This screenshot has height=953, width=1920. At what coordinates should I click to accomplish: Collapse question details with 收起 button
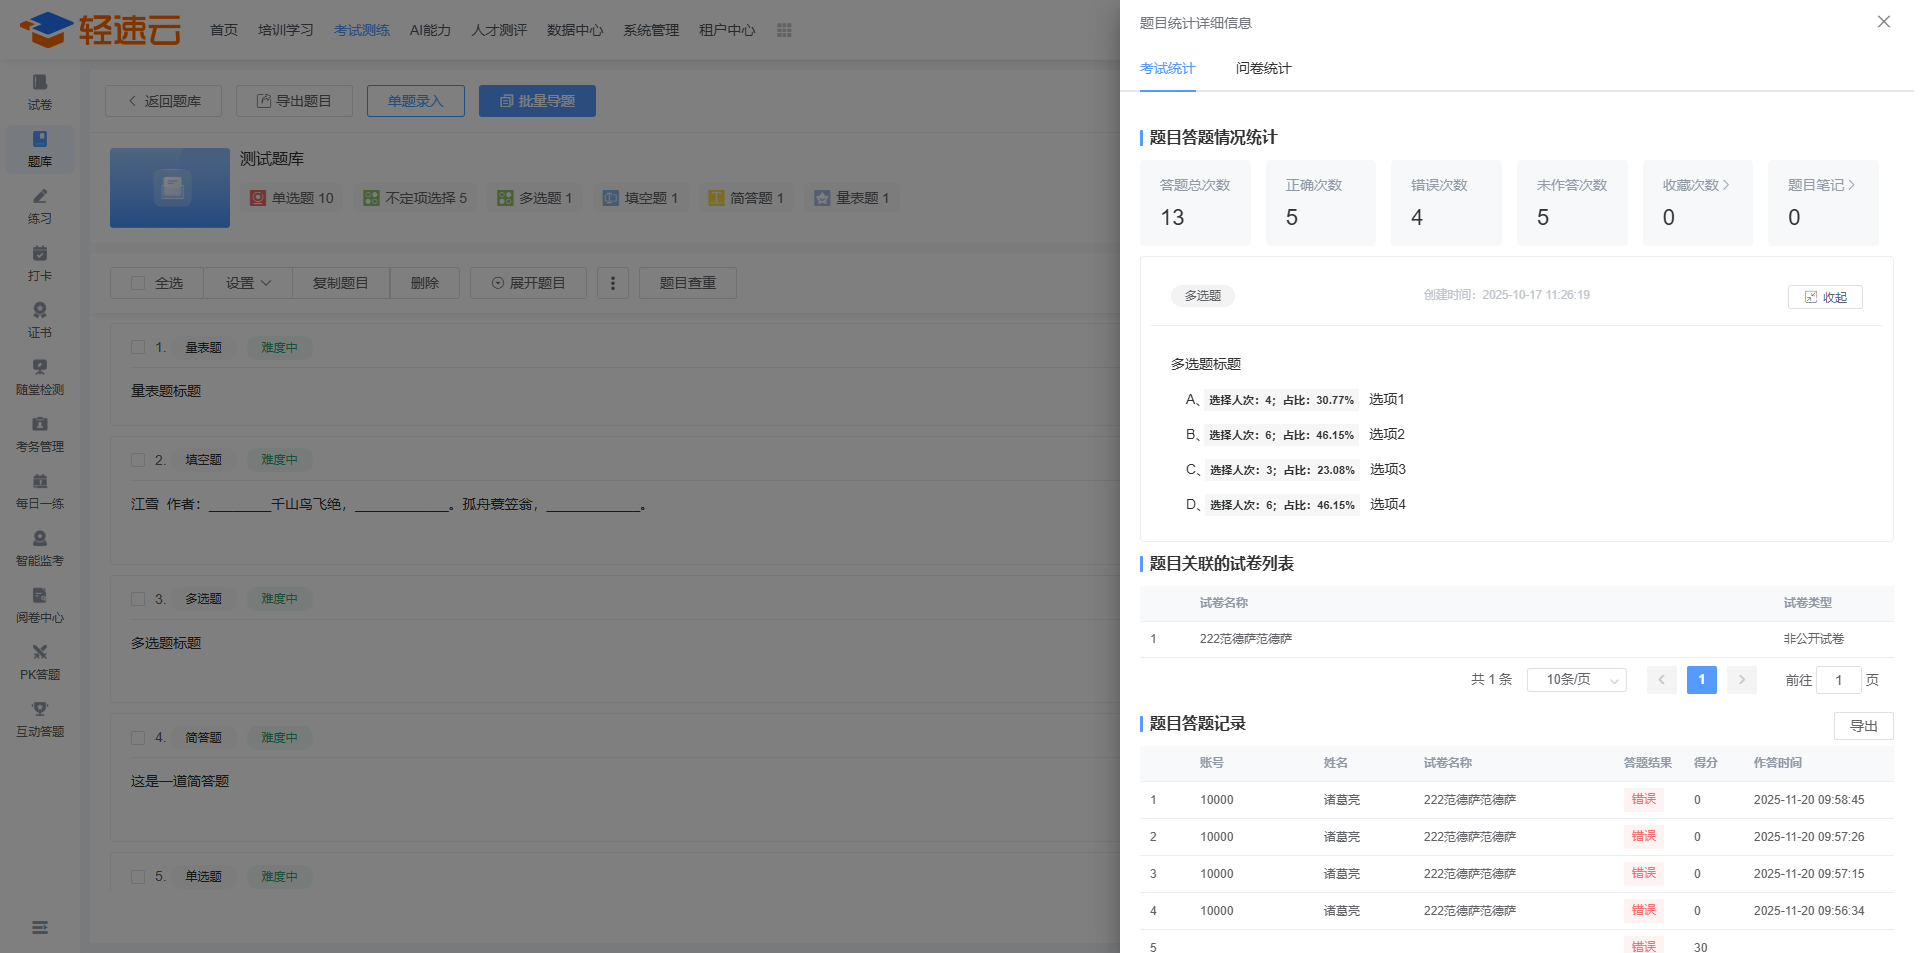point(1824,297)
